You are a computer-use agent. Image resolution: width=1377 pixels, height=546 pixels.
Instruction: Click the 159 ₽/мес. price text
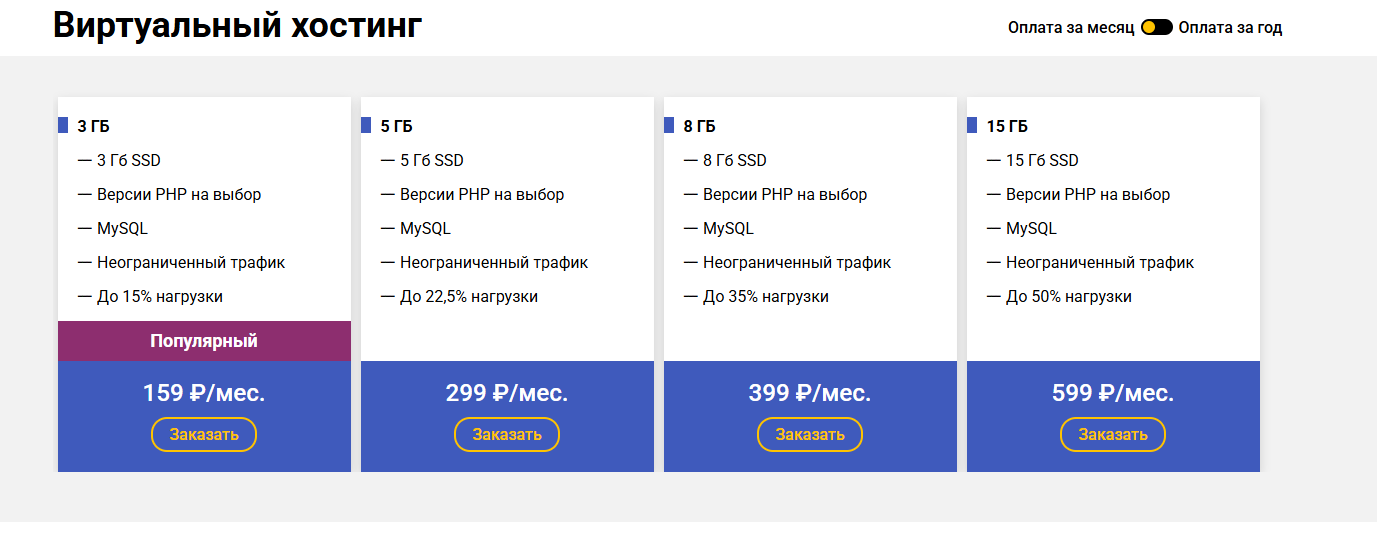point(204,393)
